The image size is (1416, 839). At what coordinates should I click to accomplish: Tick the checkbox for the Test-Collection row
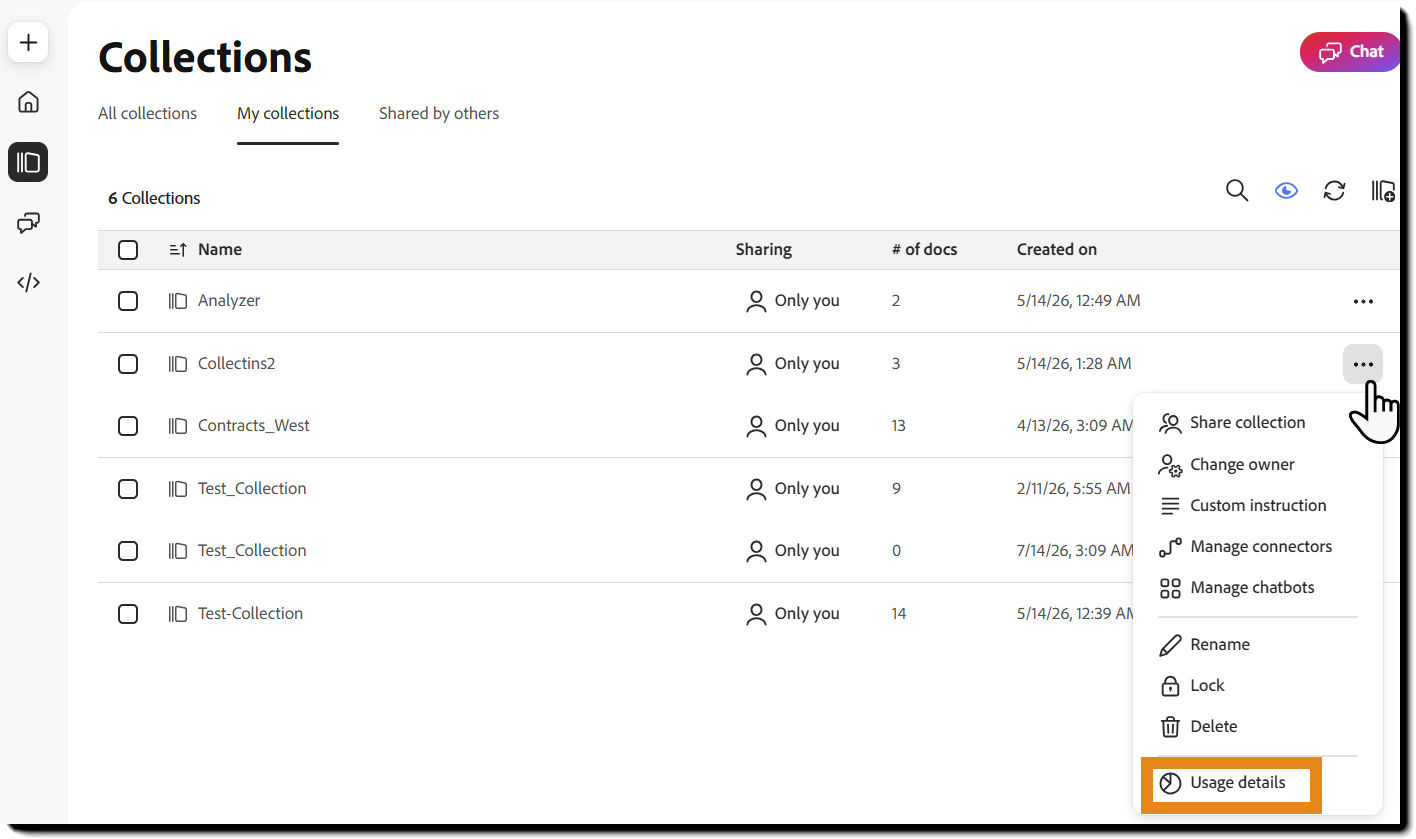coord(128,613)
